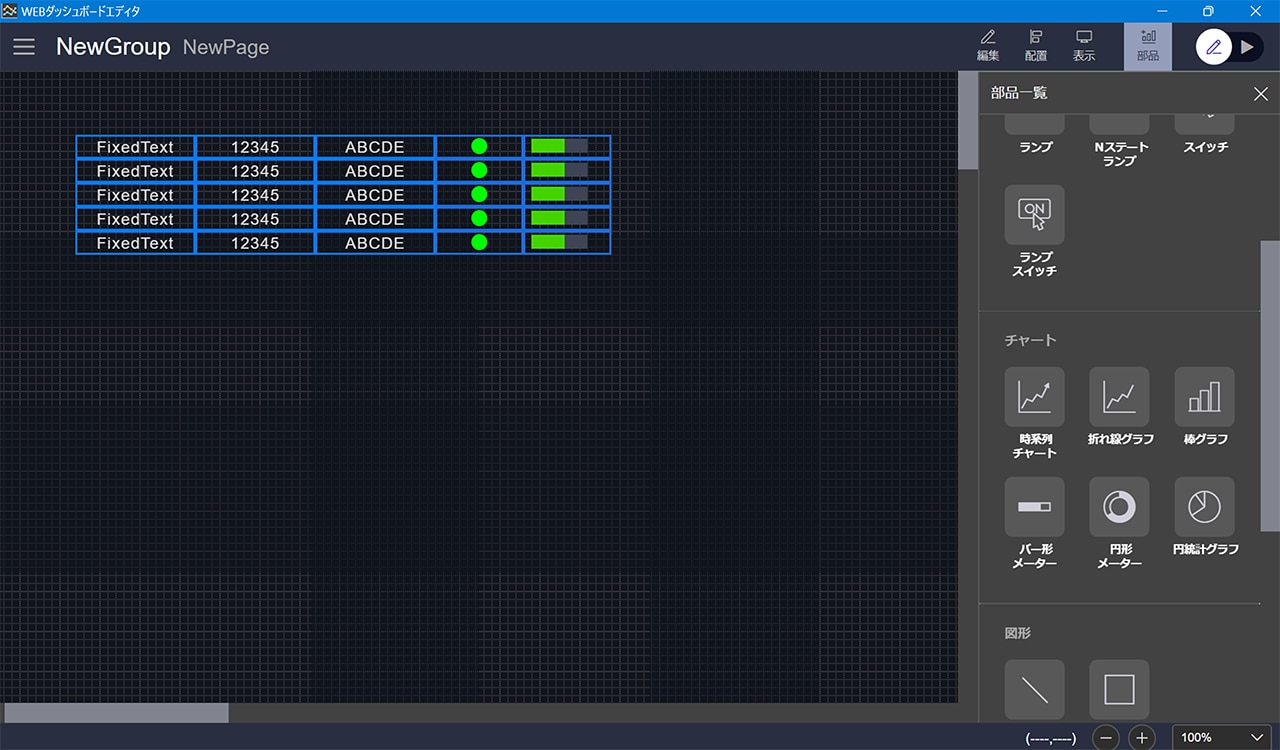Select the line graph (折れ線グラフ) part
1280x750 pixels.
[1119, 397]
